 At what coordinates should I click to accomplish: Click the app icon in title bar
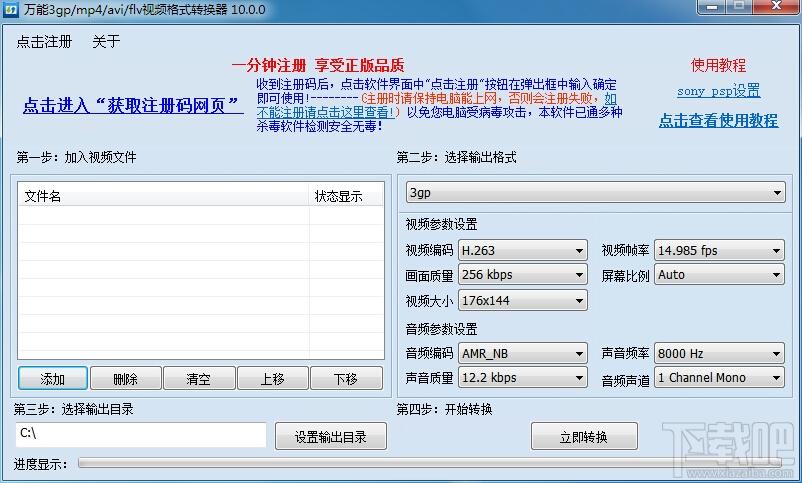10,9
